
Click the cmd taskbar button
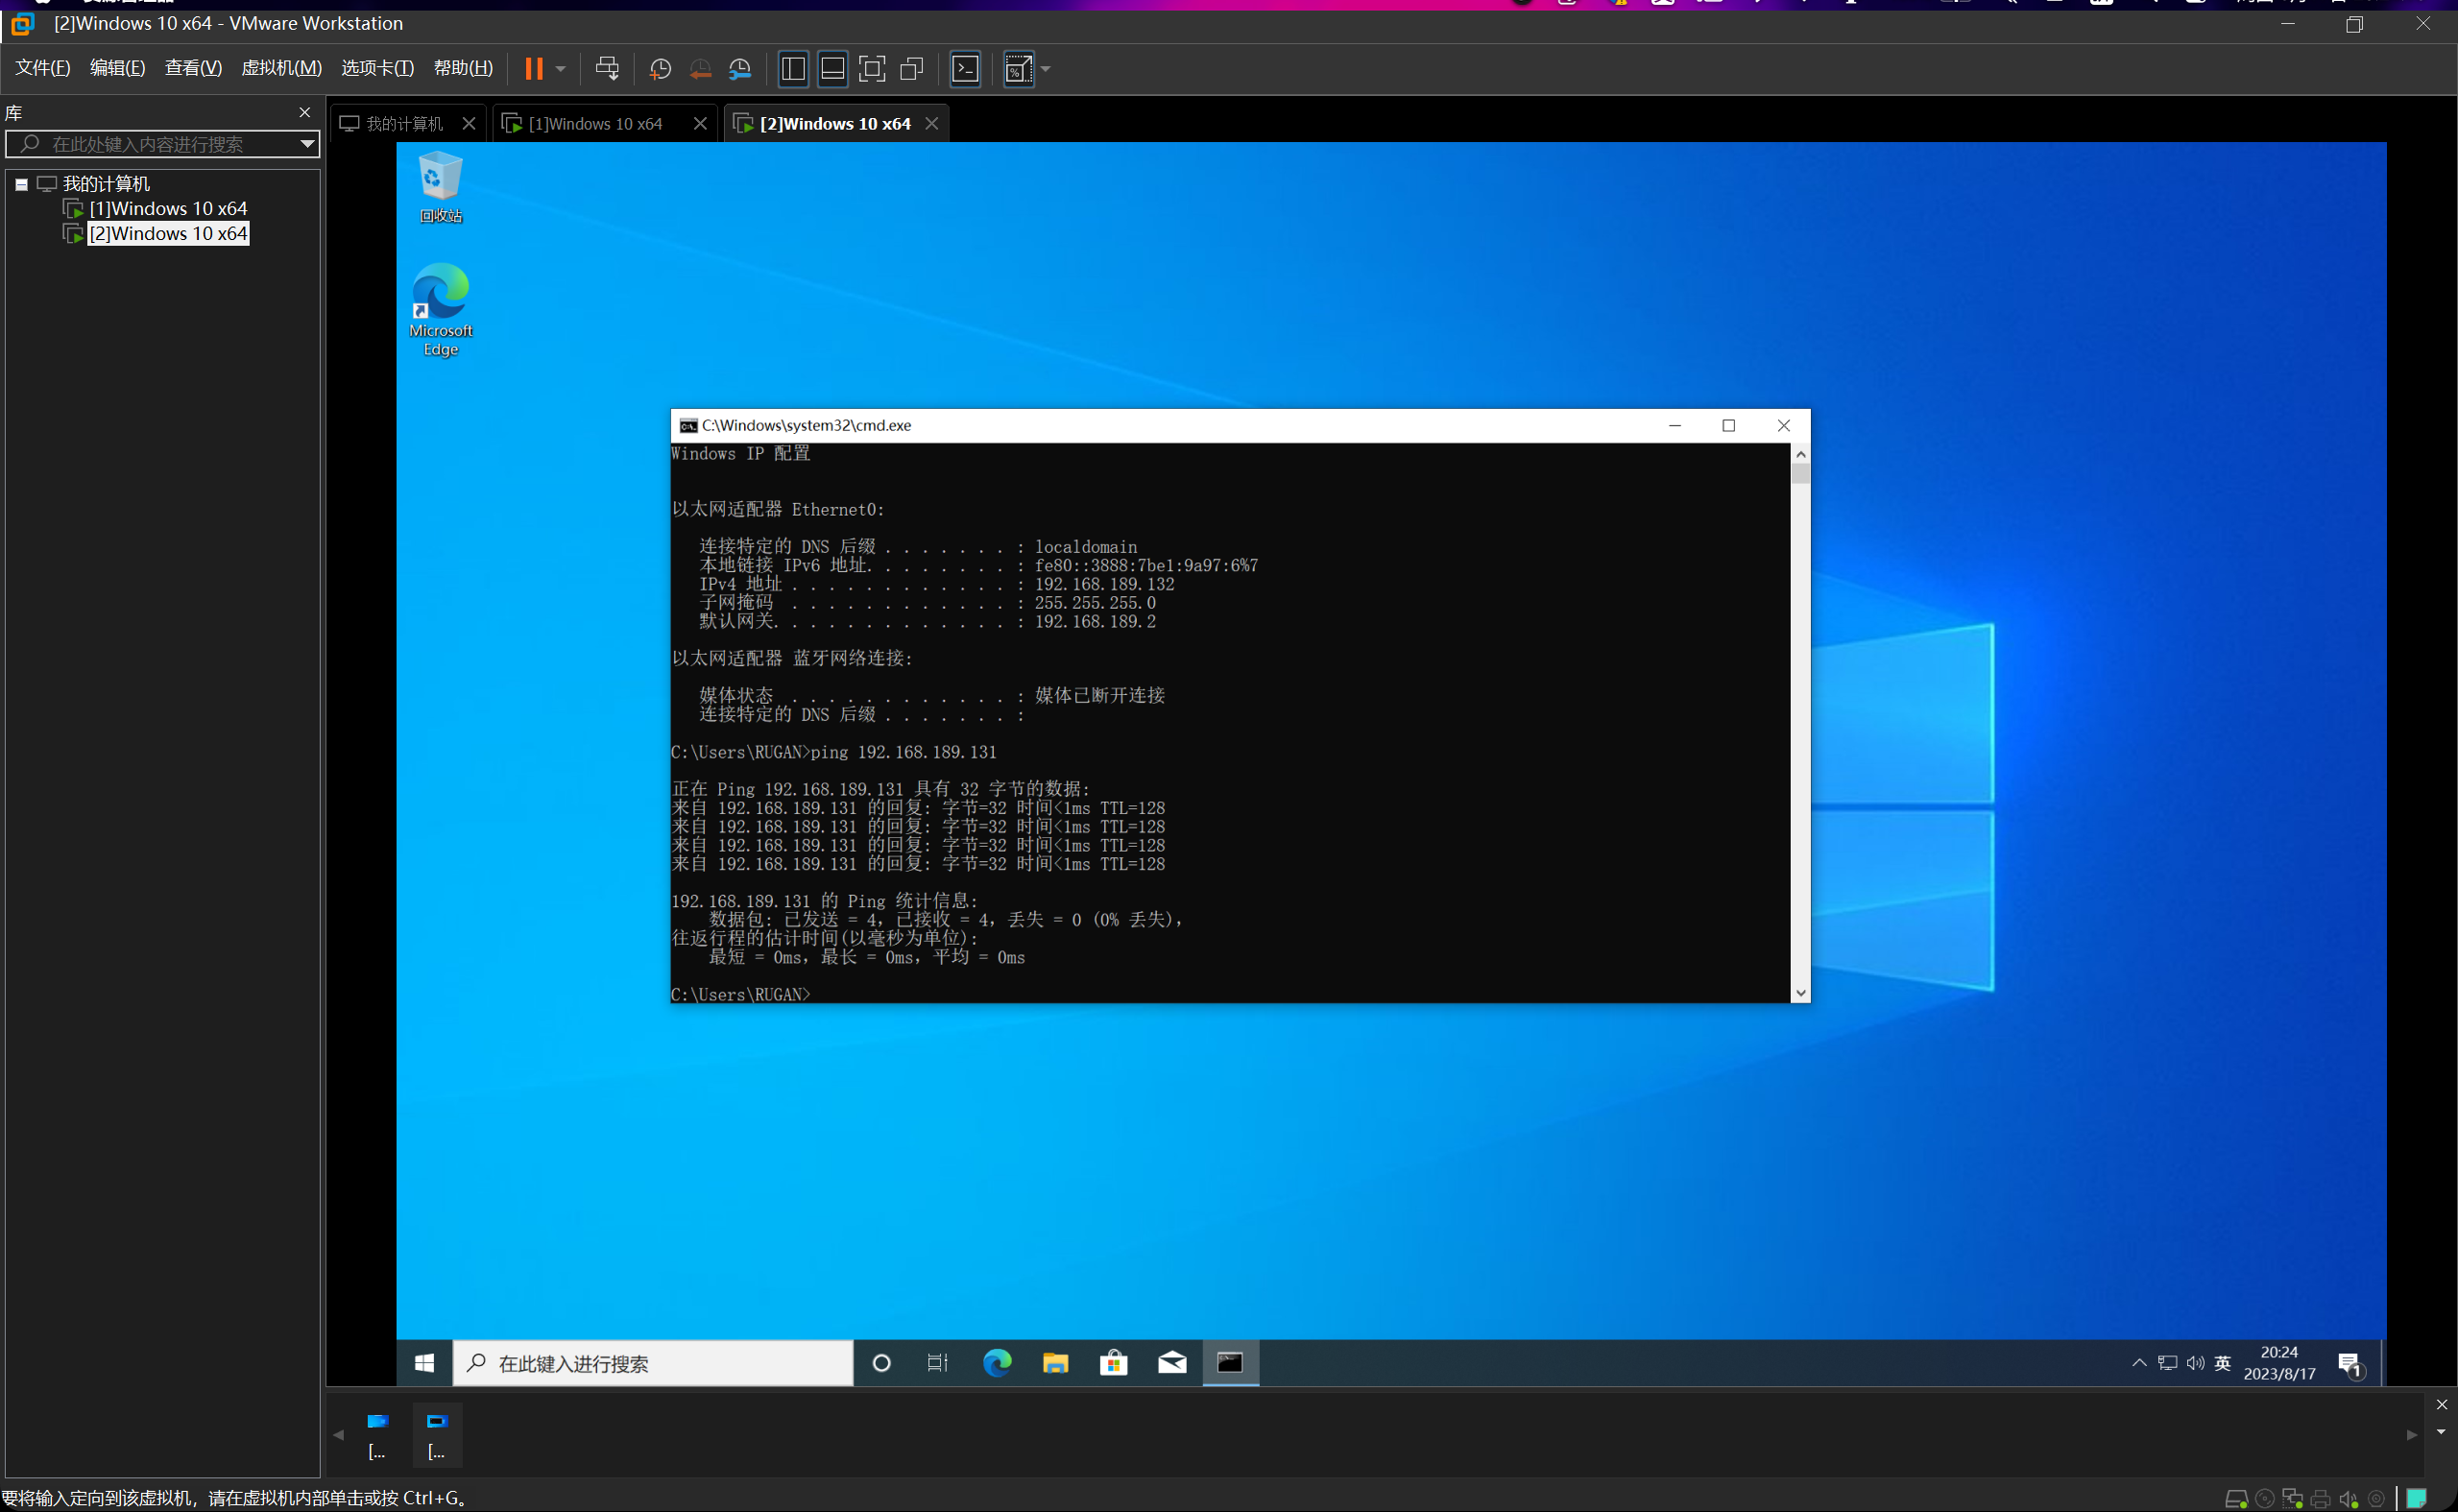(x=1230, y=1362)
